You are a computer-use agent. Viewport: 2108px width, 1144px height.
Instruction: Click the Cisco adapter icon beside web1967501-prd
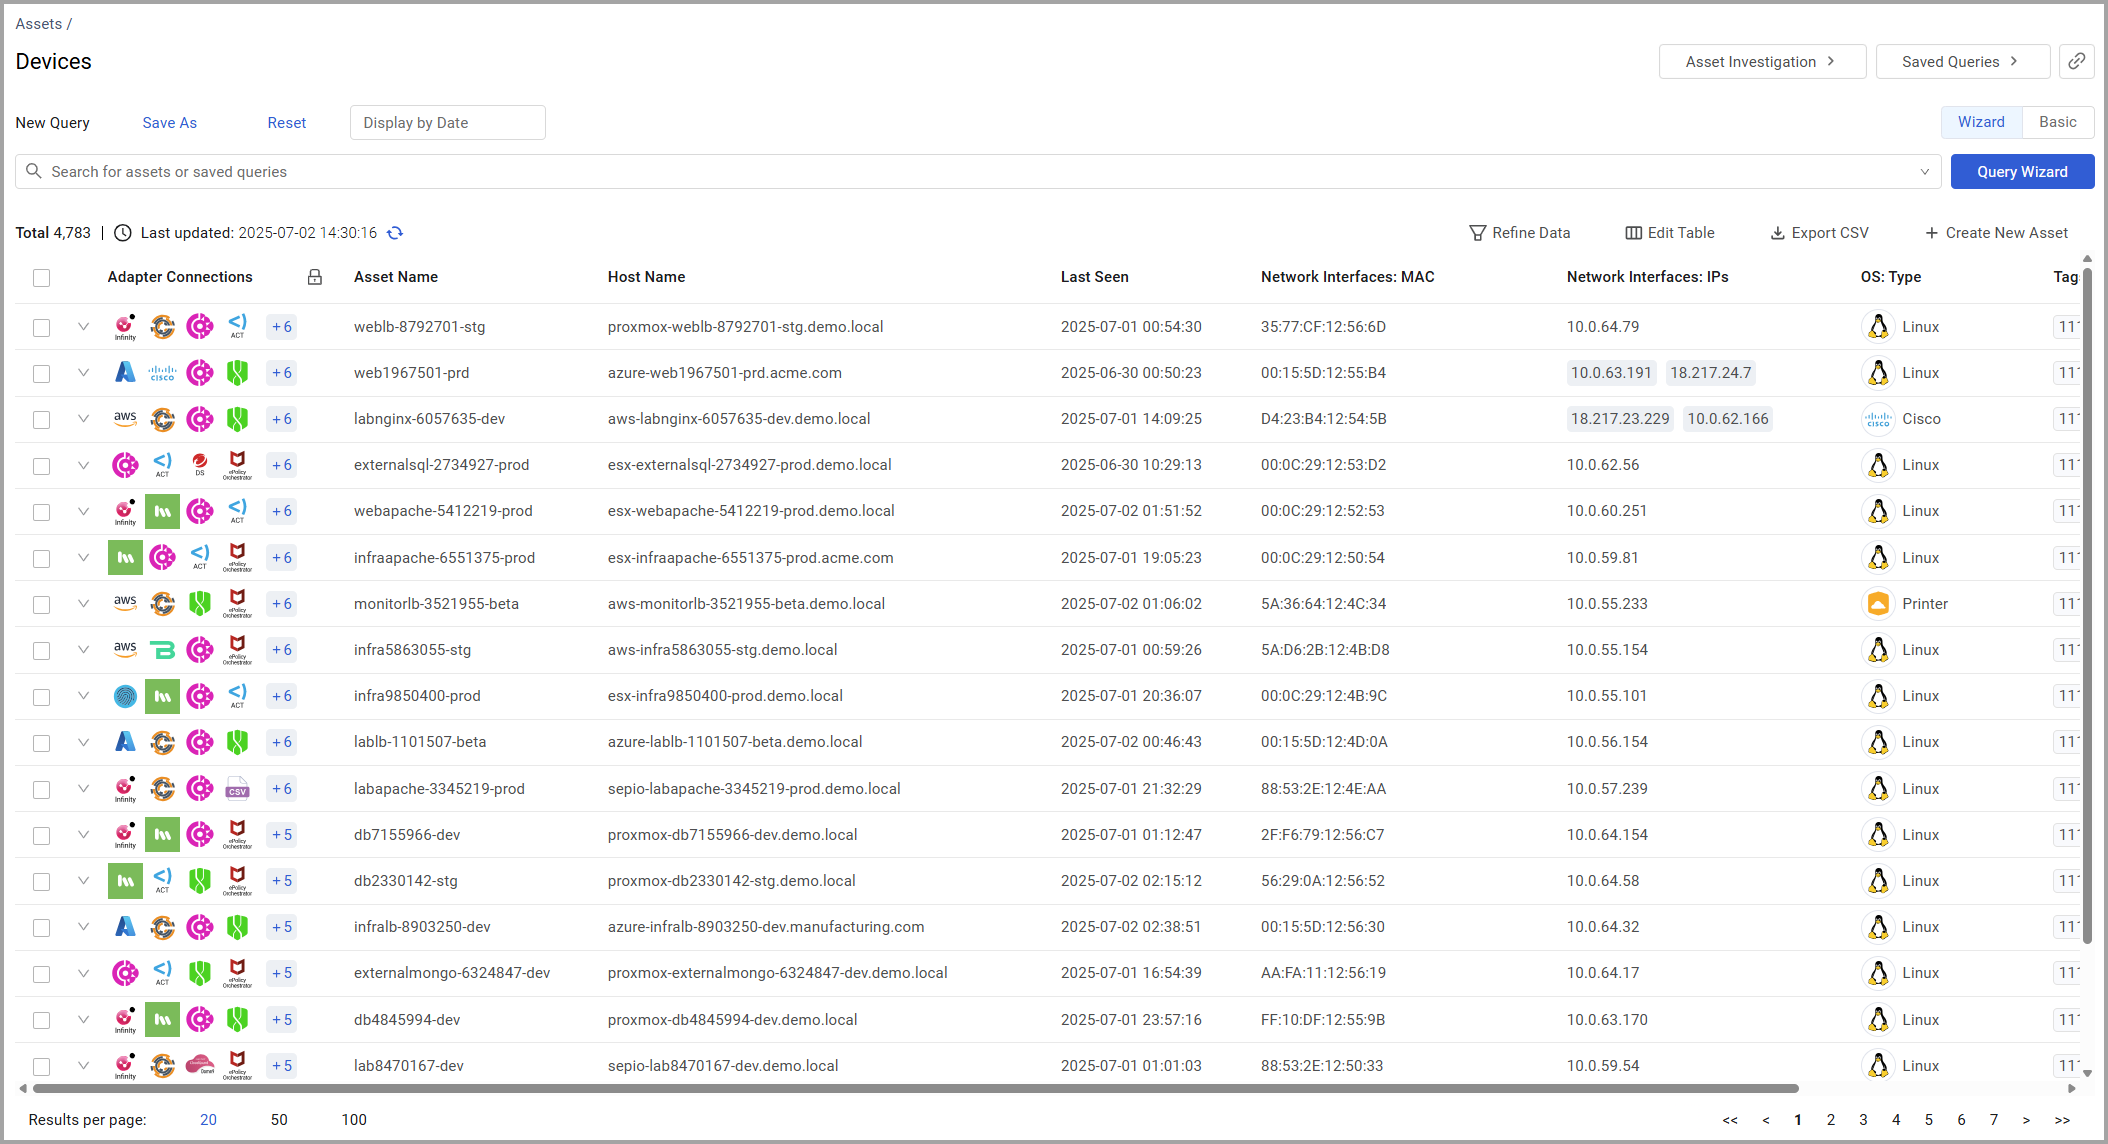click(162, 372)
